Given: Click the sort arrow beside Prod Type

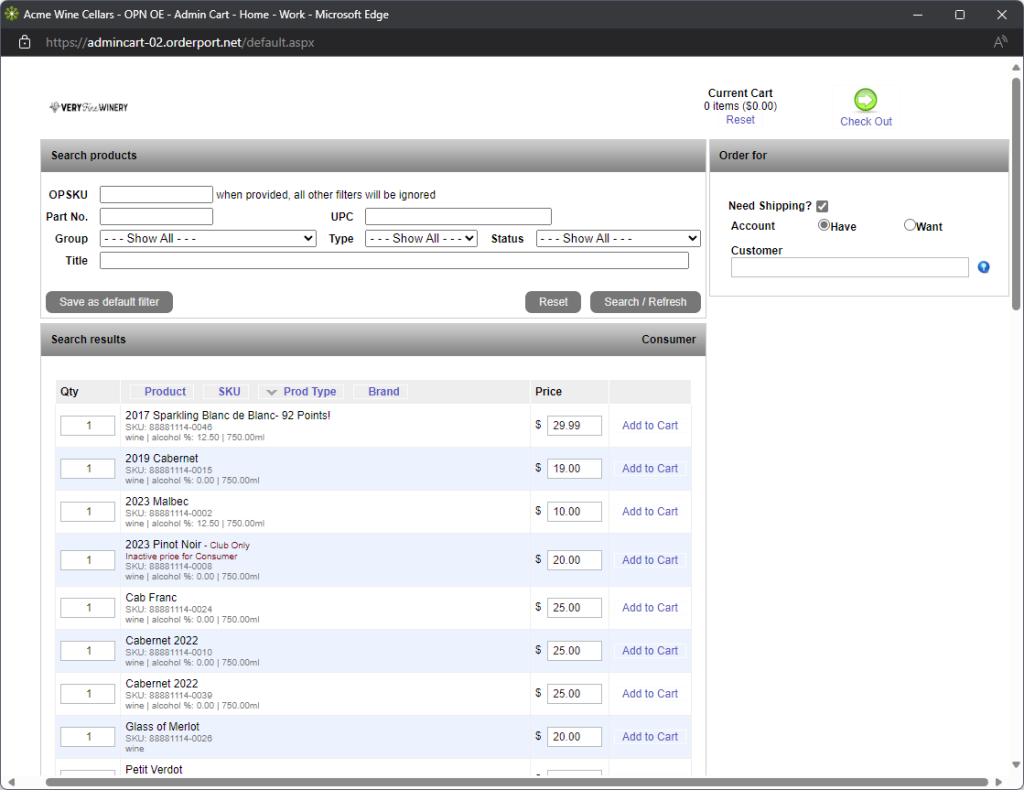Looking at the screenshot, I should pyautogui.click(x=271, y=392).
